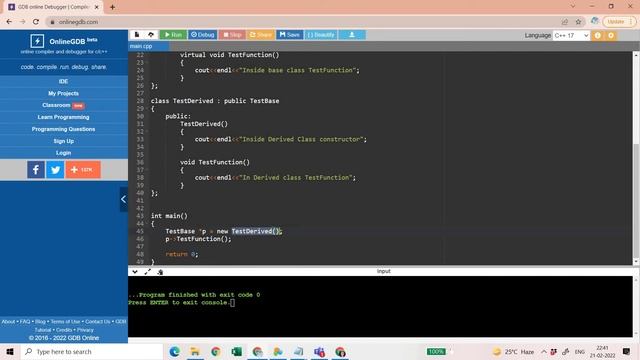Show hidden system tray icons

pos(544,351)
